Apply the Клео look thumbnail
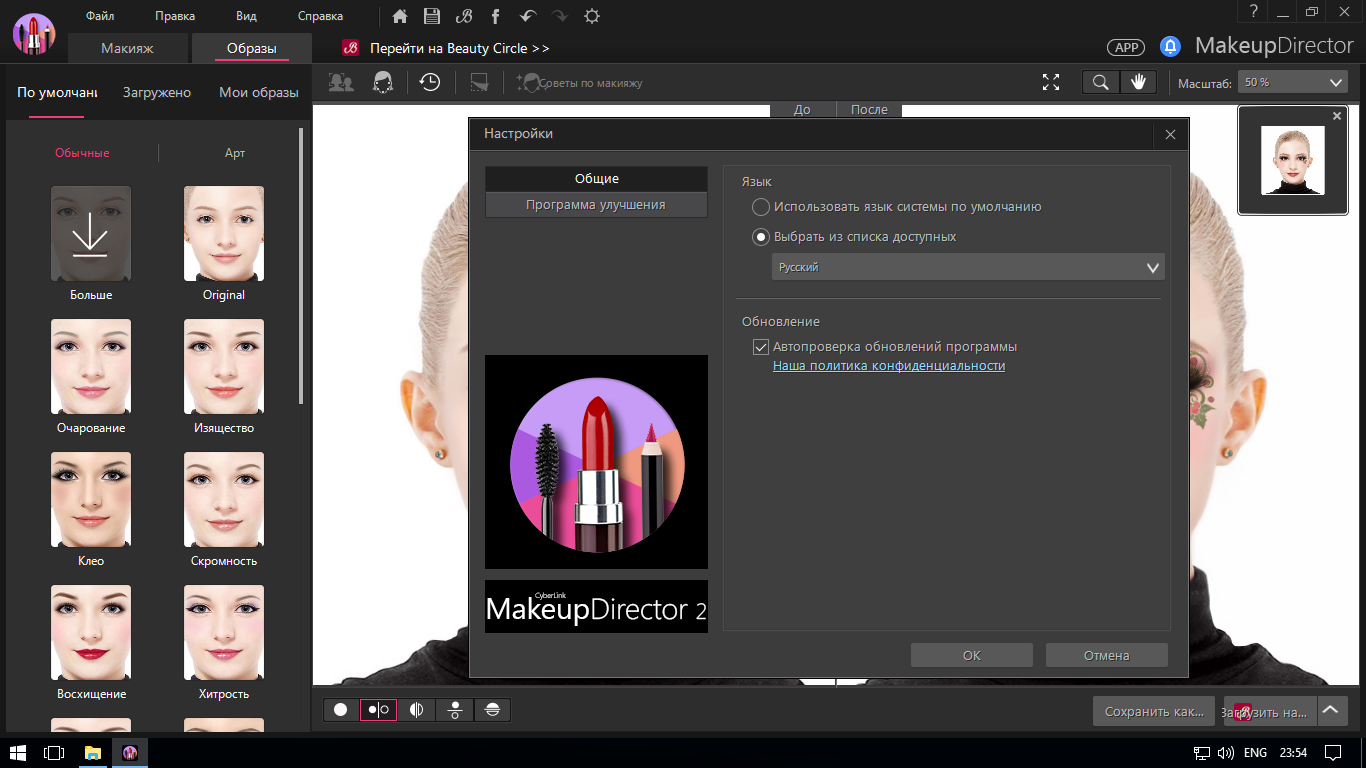 point(91,499)
